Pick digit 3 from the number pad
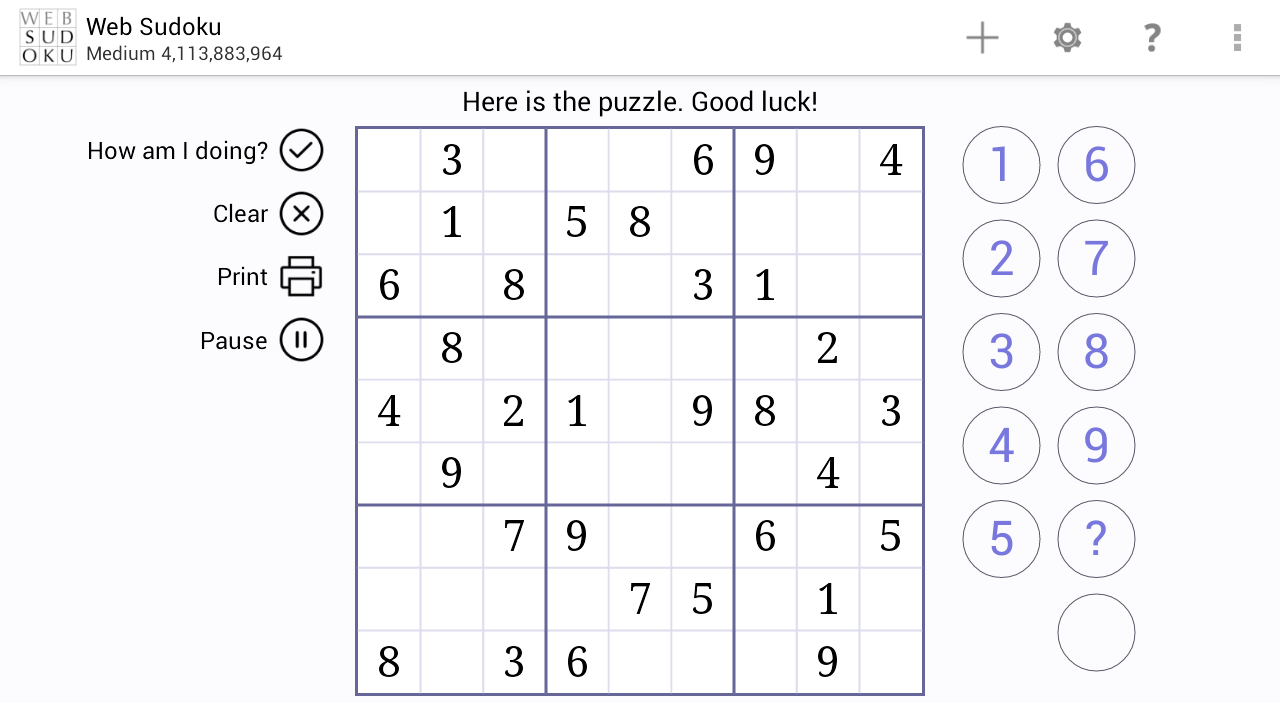1280x703 pixels. pyautogui.click(x=1001, y=352)
